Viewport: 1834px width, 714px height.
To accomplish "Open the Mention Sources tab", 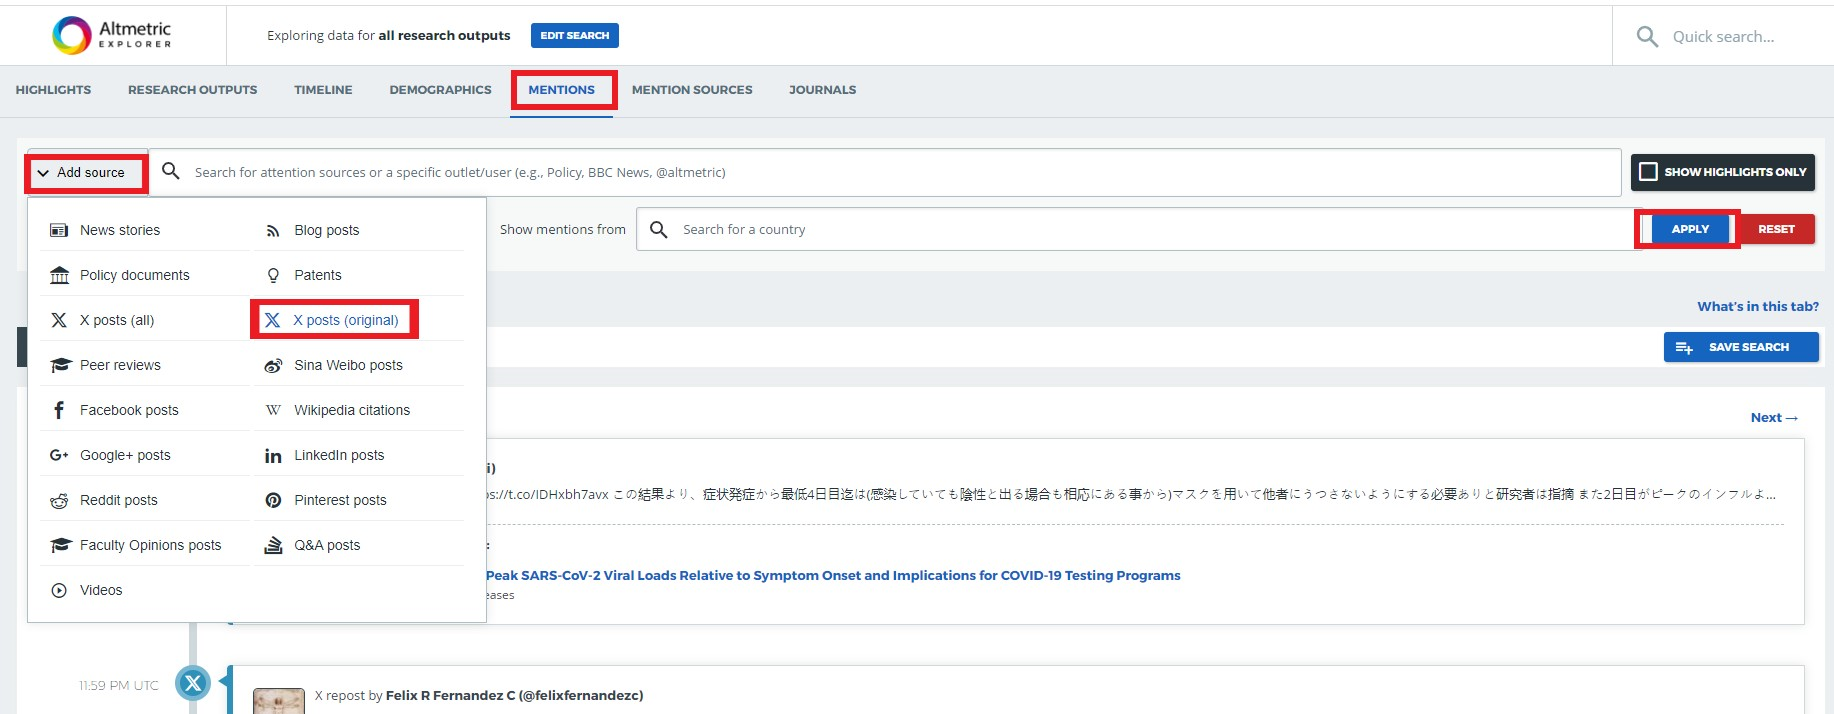I will tap(691, 90).
